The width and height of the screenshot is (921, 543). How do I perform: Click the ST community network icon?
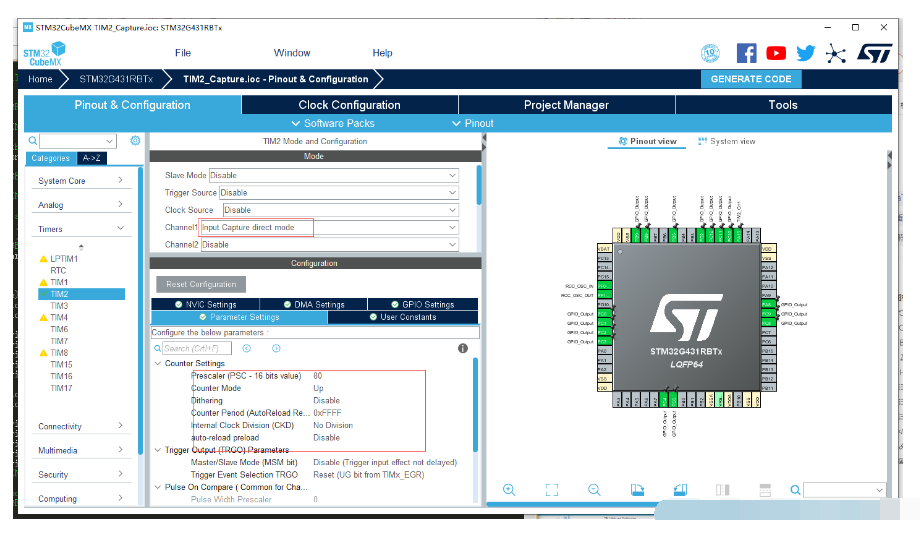tap(836, 54)
